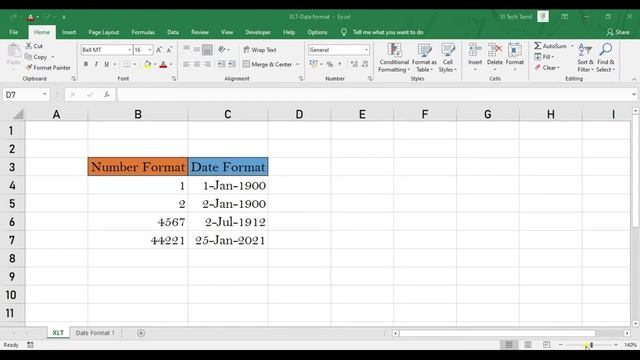The height and width of the screenshot is (360, 640).
Task: Toggle Bold formatting
Action: point(86,64)
